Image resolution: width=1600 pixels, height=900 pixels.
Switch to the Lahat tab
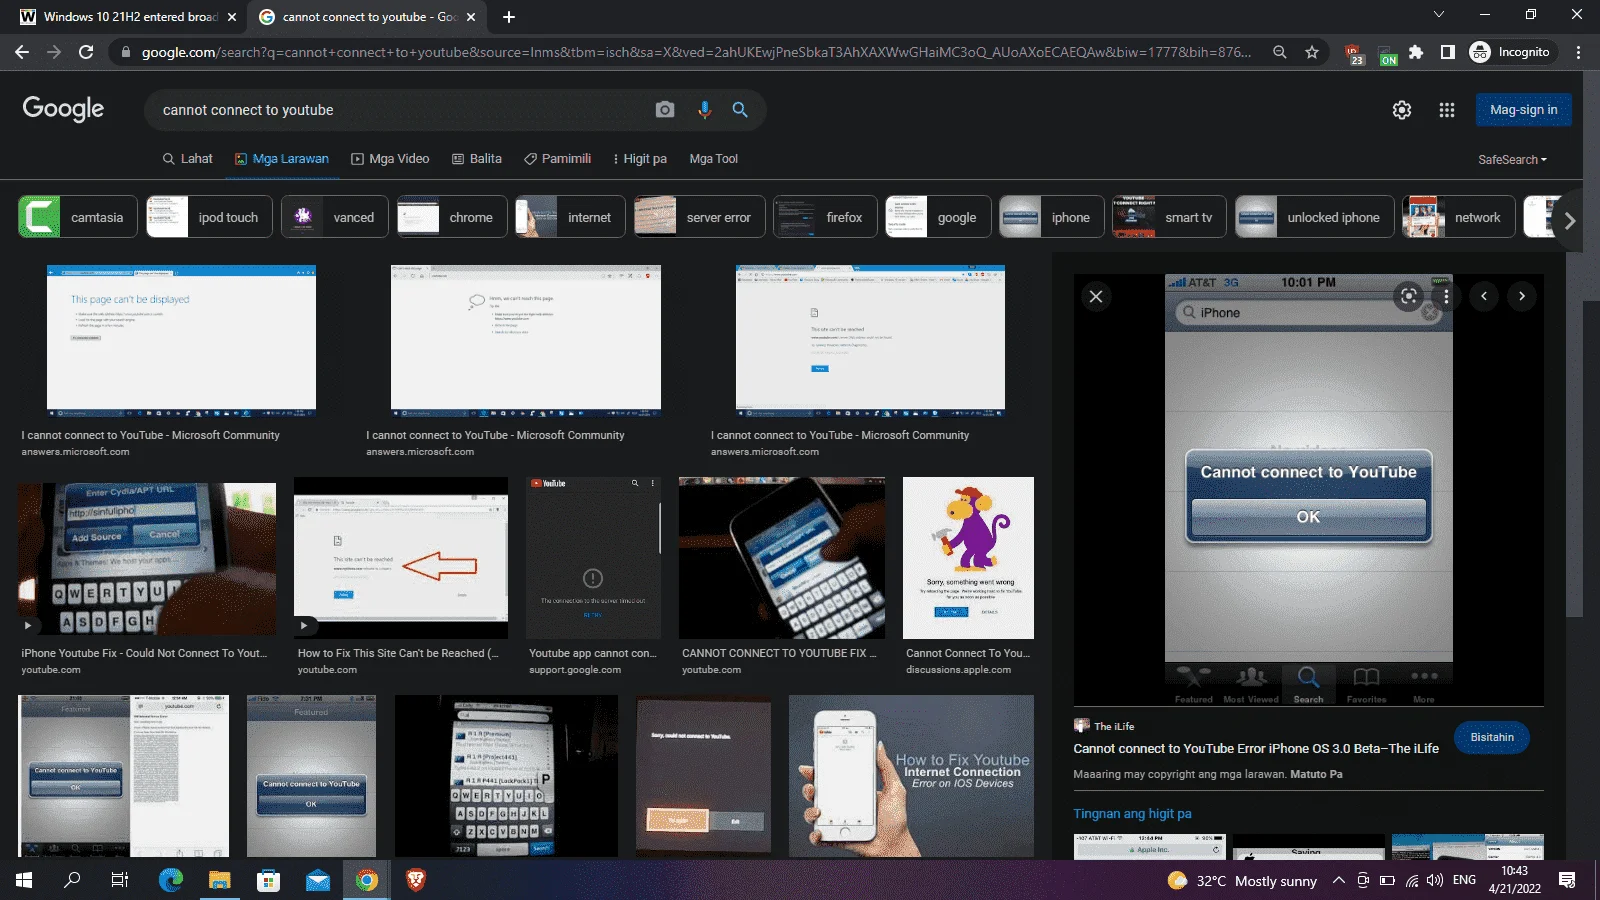187,159
